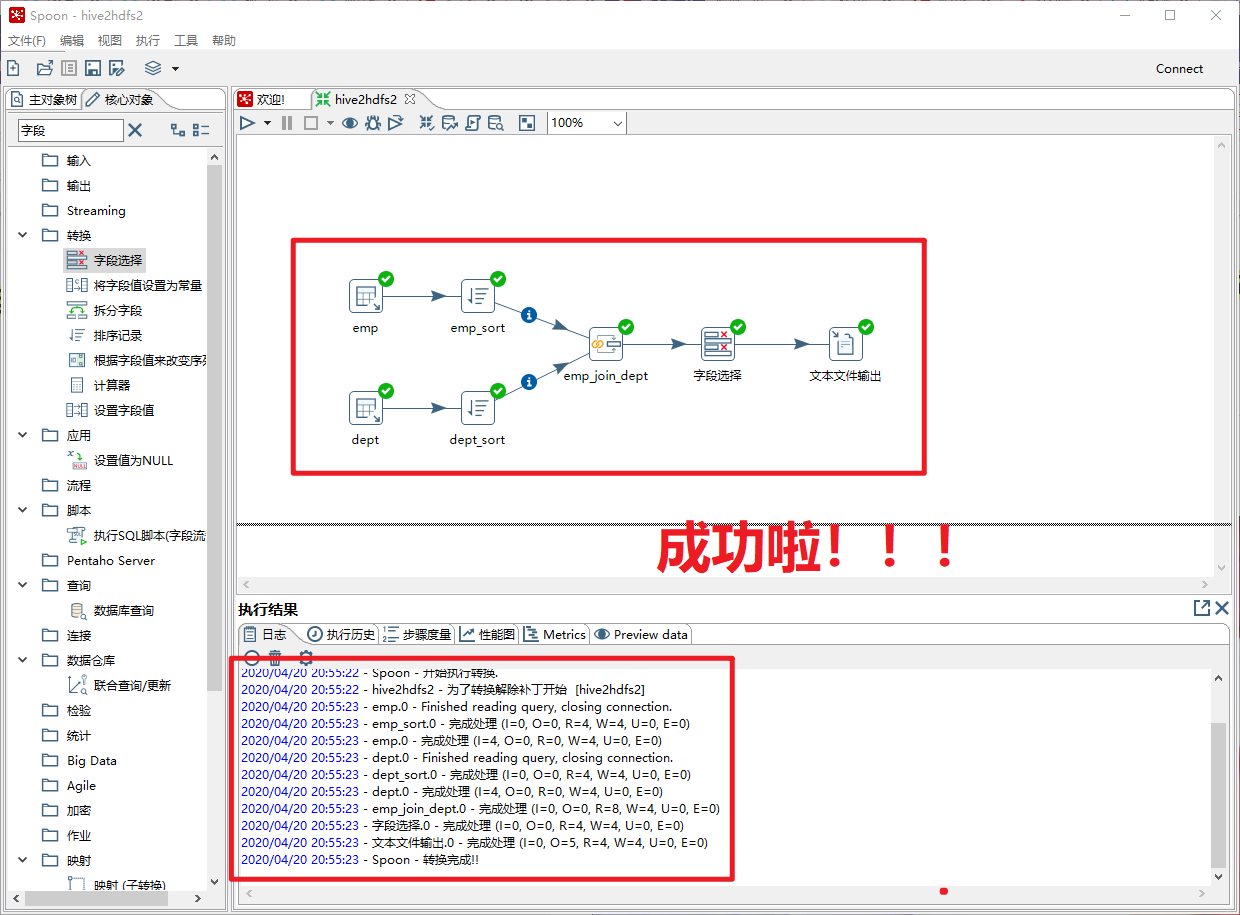
Task: Collapse the 数据仓库 folder
Action: tap(23, 661)
